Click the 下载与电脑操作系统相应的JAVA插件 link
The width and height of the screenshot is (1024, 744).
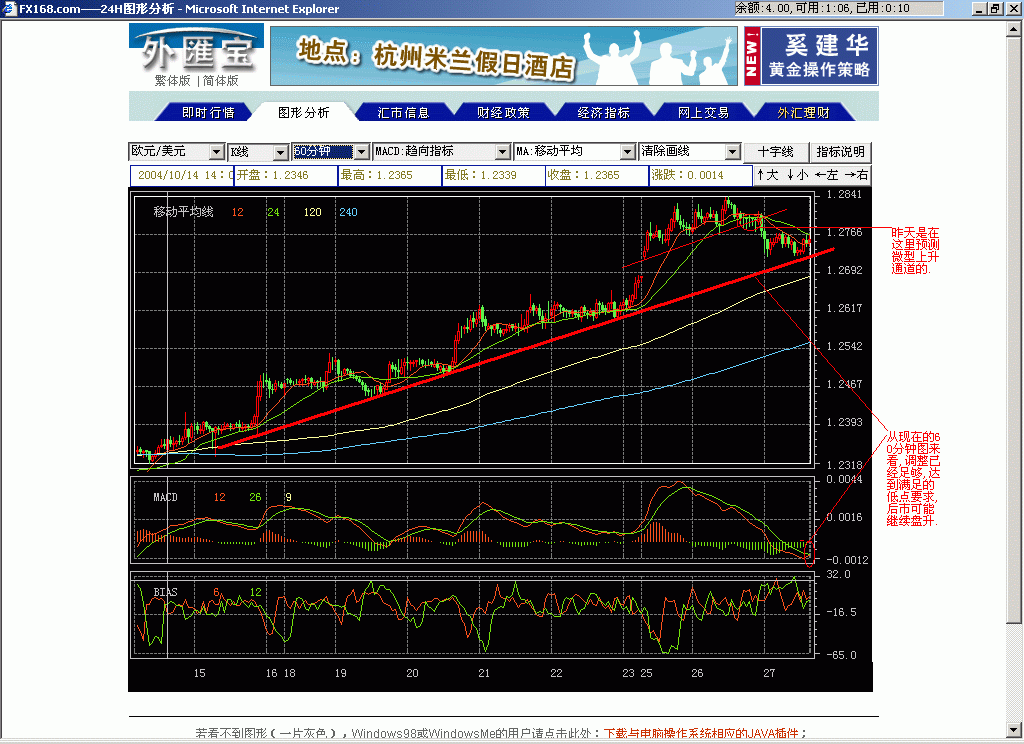tap(701, 734)
